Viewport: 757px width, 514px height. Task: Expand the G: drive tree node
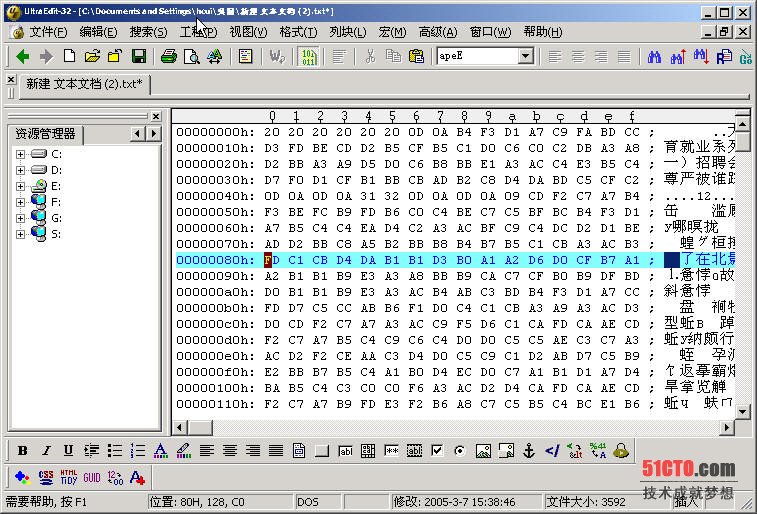click(20, 218)
